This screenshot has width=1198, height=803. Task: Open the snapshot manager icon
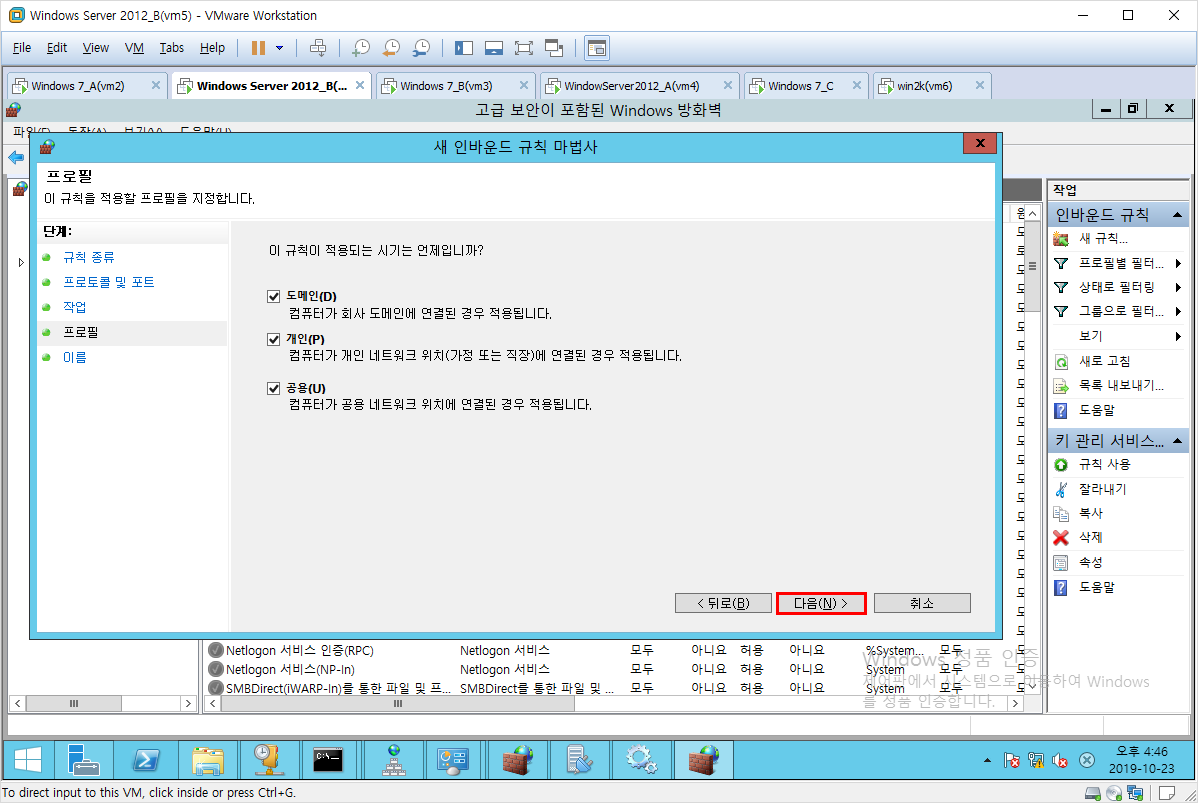(x=421, y=48)
